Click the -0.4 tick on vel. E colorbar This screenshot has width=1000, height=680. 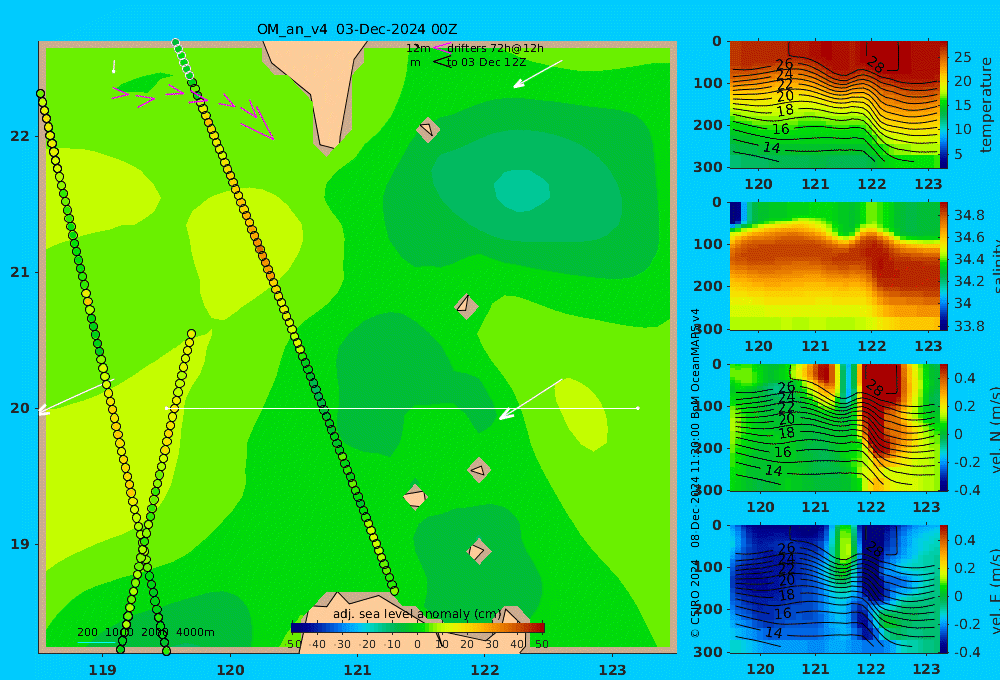tap(965, 652)
